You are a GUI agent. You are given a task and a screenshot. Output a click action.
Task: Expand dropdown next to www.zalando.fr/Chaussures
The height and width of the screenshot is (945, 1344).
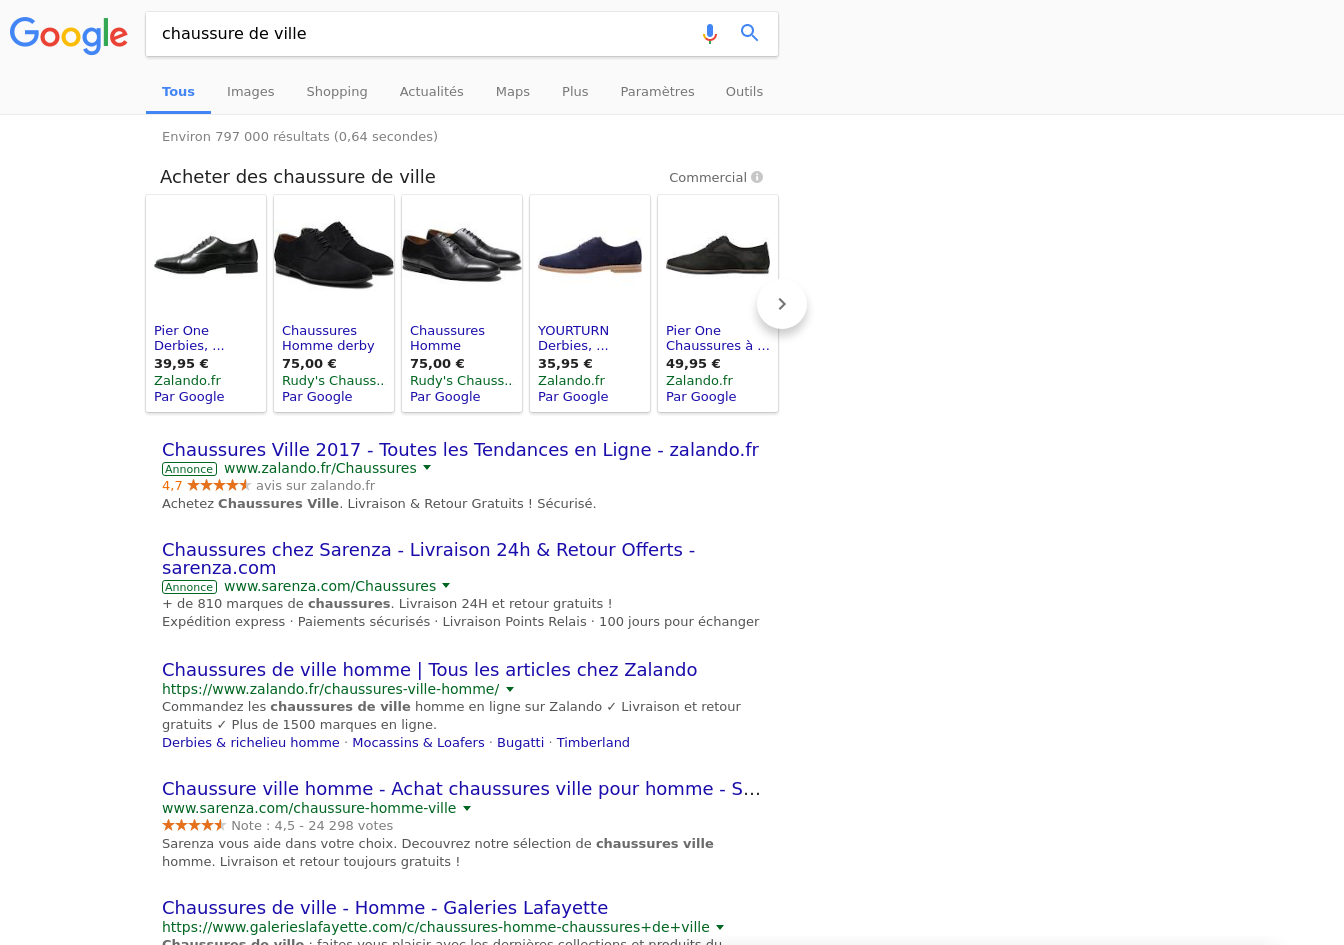(x=427, y=468)
